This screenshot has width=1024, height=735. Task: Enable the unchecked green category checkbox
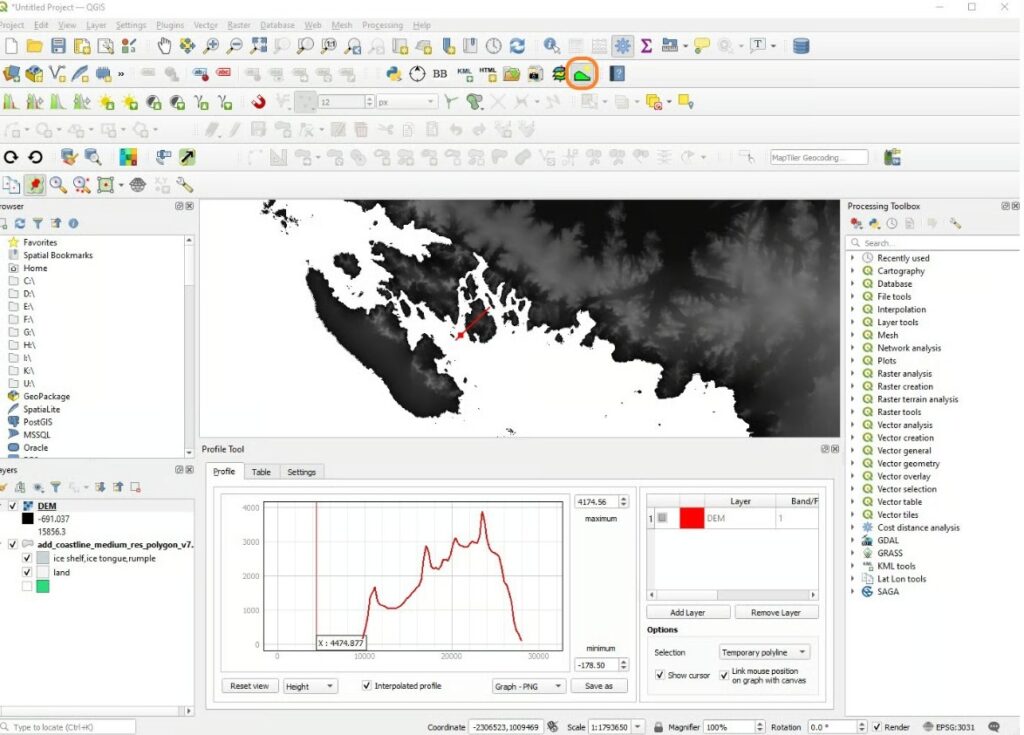27,586
